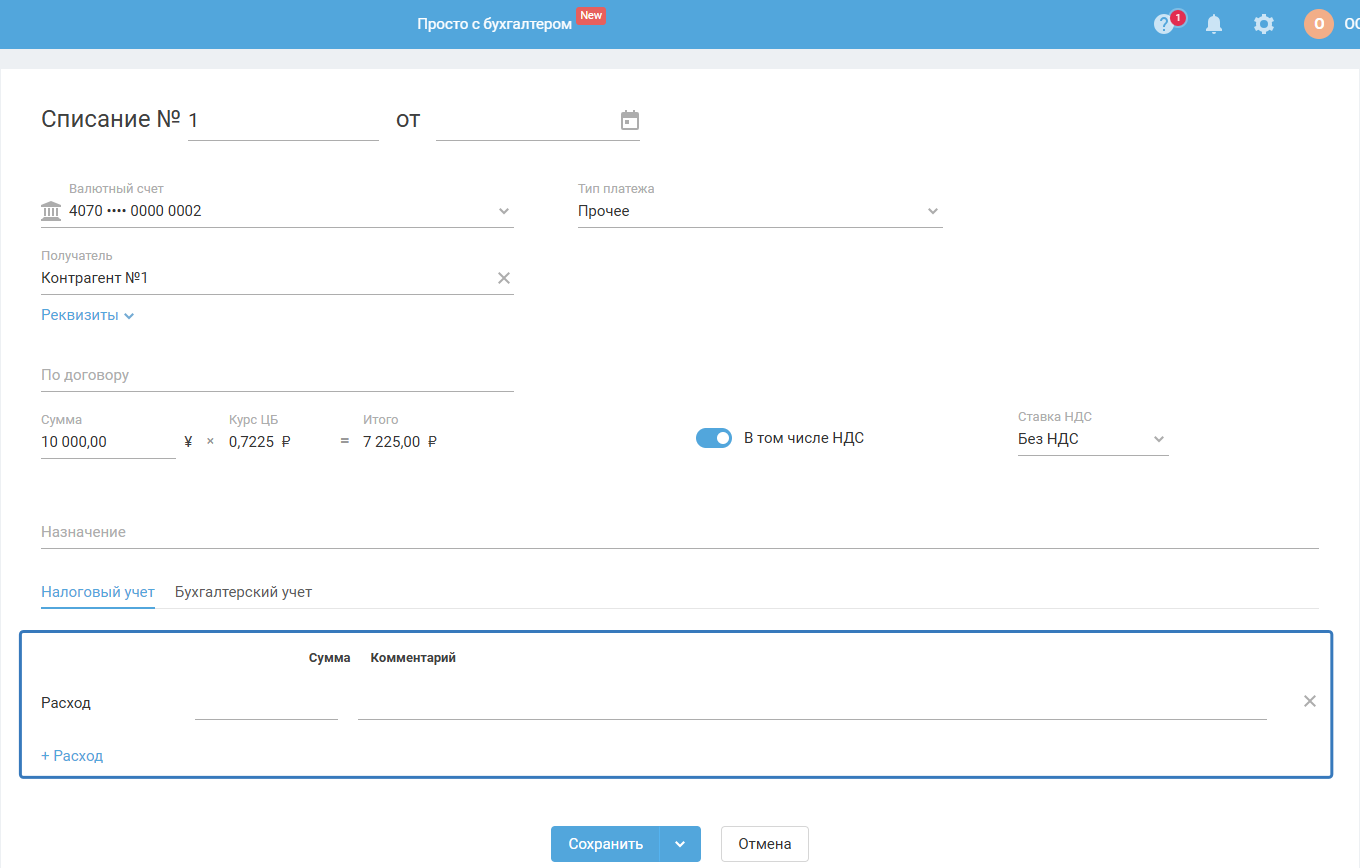Open the help question mark icon
Image resolution: width=1360 pixels, height=868 pixels.
[1164, 24]
